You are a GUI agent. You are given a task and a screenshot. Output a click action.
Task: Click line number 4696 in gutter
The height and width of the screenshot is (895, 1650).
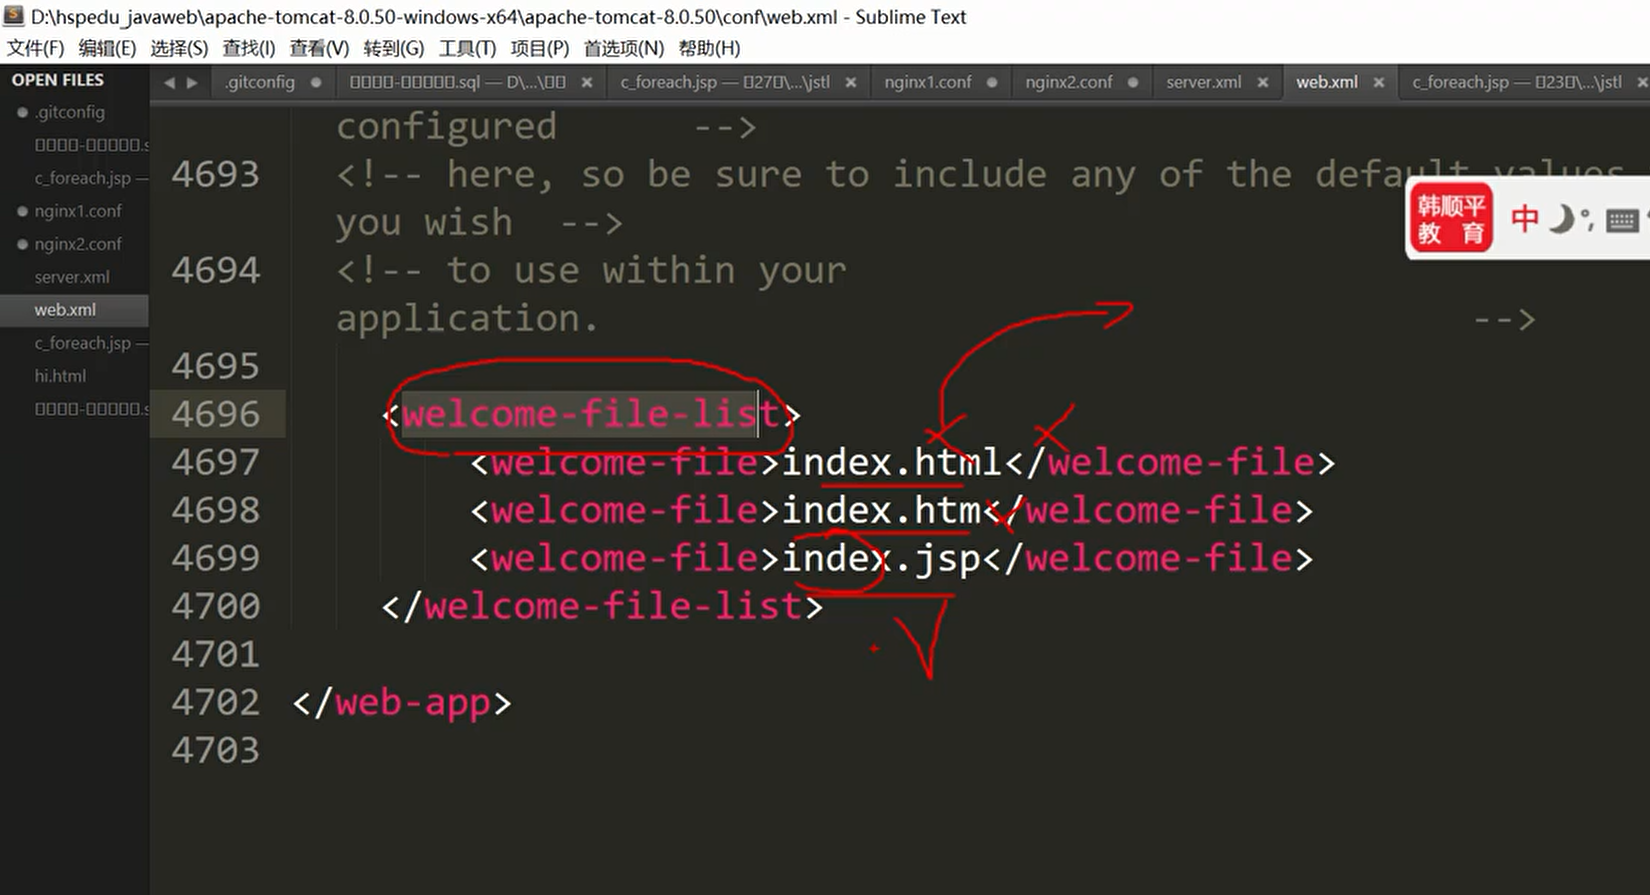215,414
